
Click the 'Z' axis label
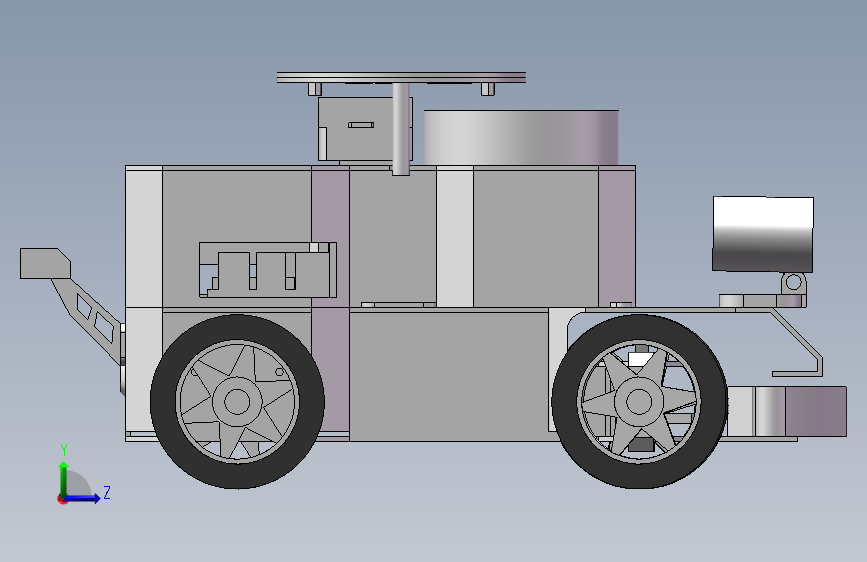coord(107,492)
